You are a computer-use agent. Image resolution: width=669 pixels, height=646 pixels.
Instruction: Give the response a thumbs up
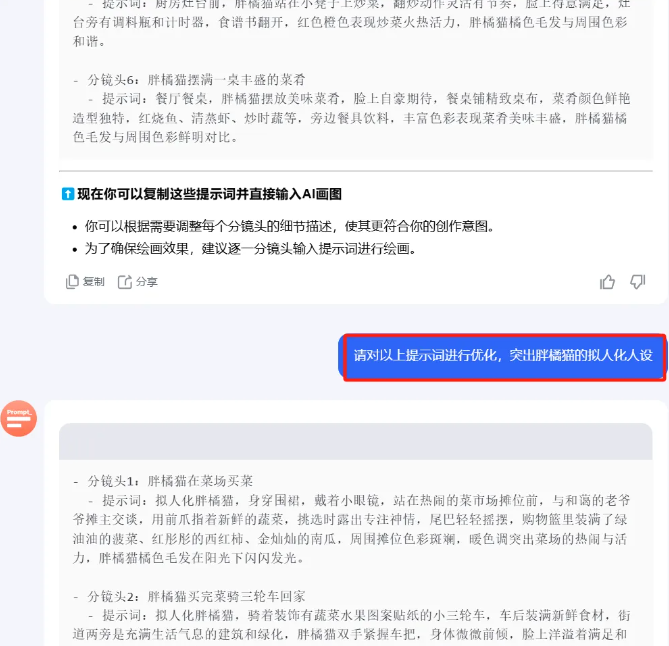pyautogui.click(x=607, y=282)
